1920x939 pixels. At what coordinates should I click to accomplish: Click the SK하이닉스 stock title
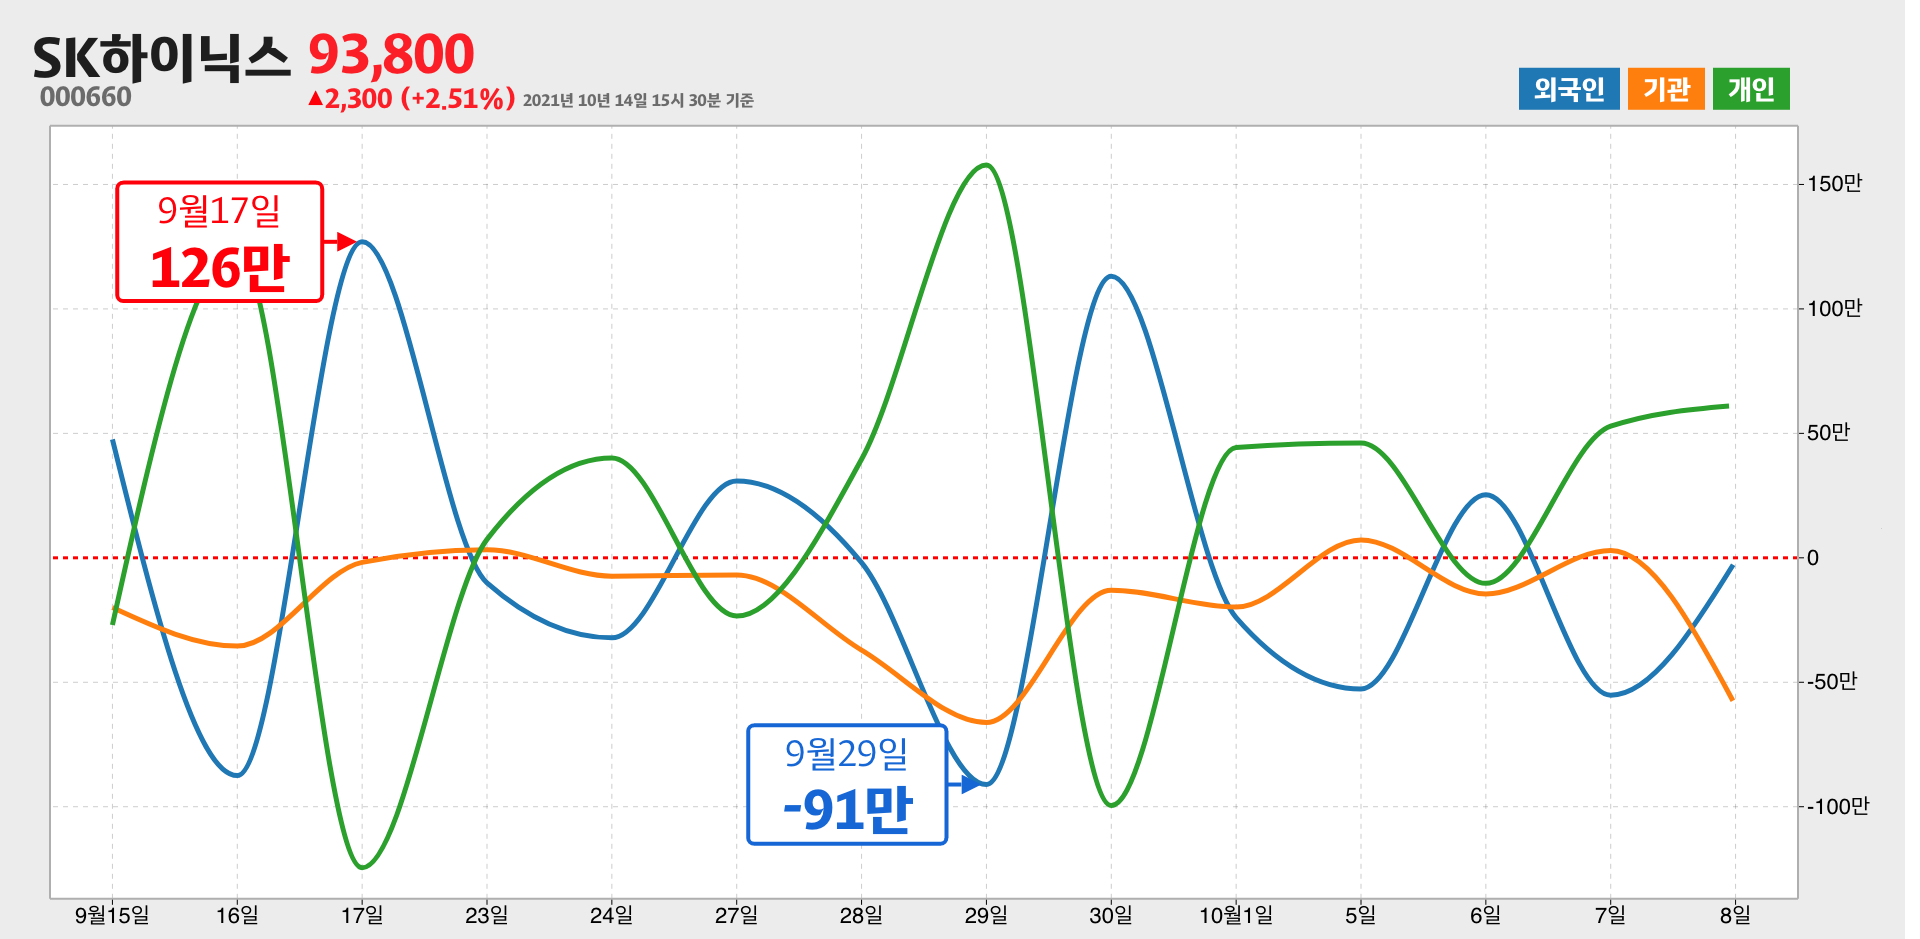[x=162, y=58]
